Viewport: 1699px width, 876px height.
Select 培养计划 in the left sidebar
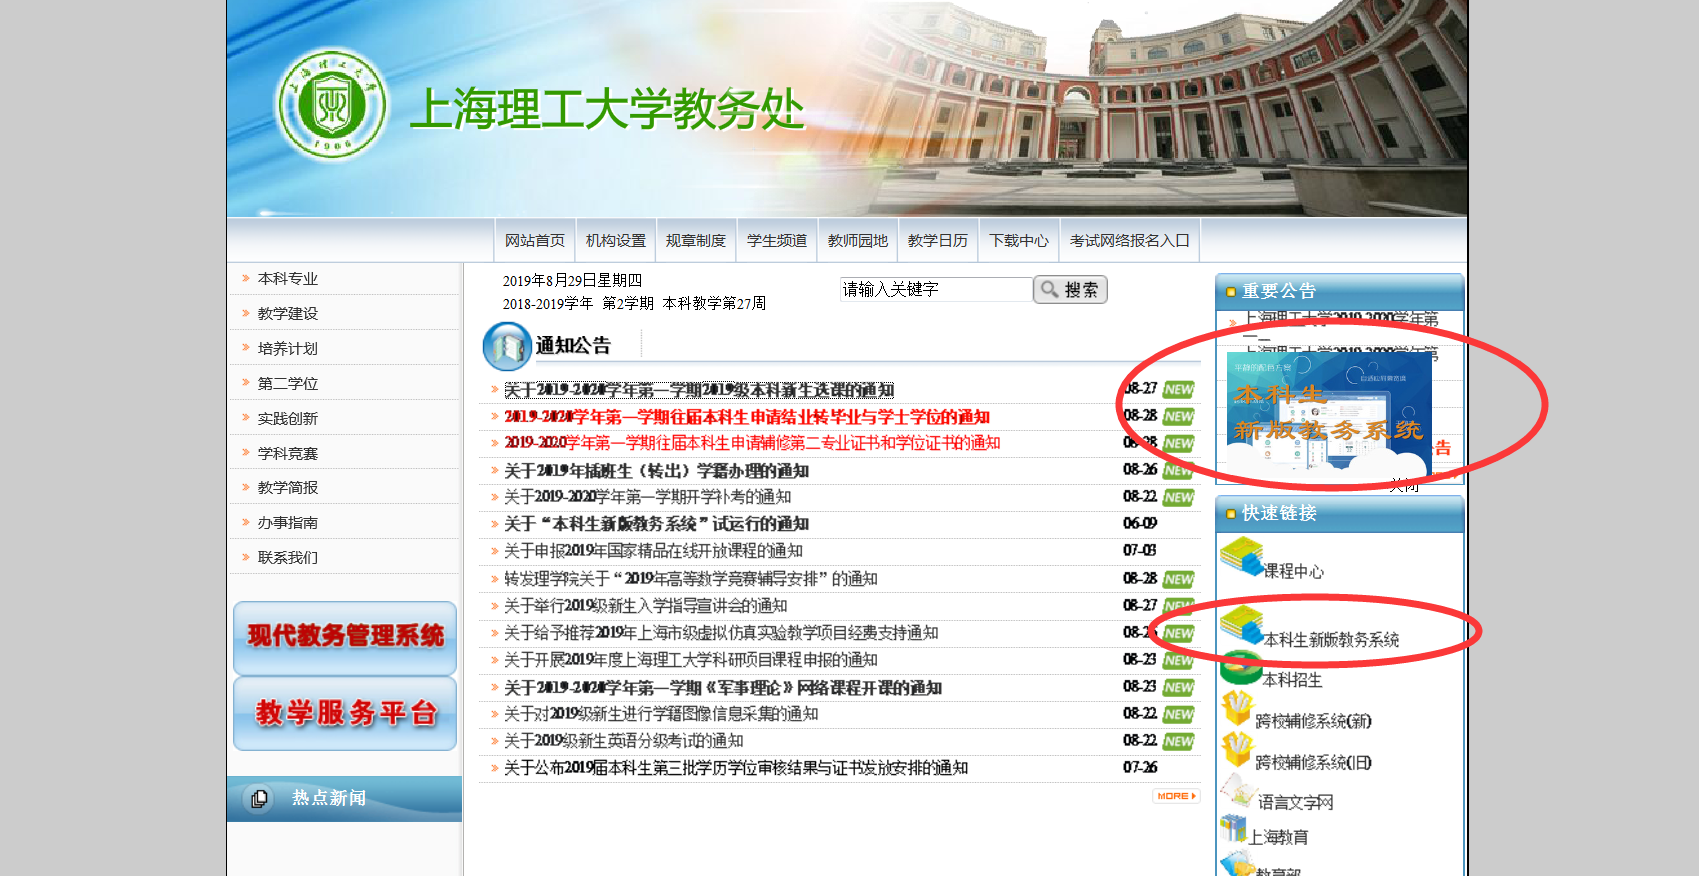(288, 349)
